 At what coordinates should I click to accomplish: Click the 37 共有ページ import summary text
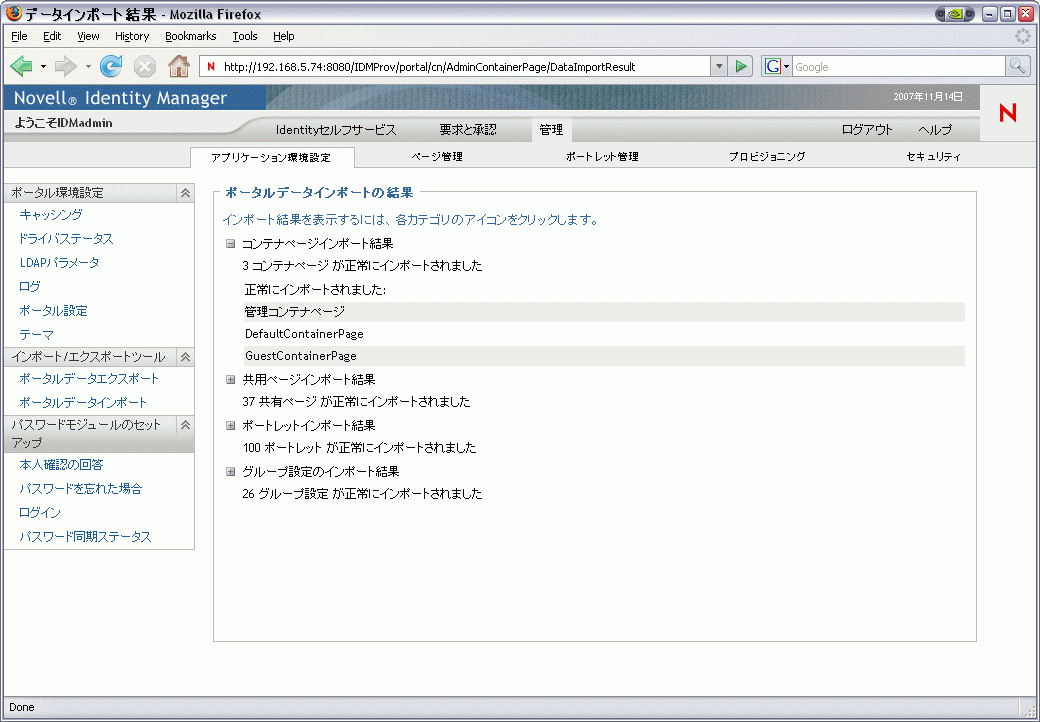pos(356,402)
